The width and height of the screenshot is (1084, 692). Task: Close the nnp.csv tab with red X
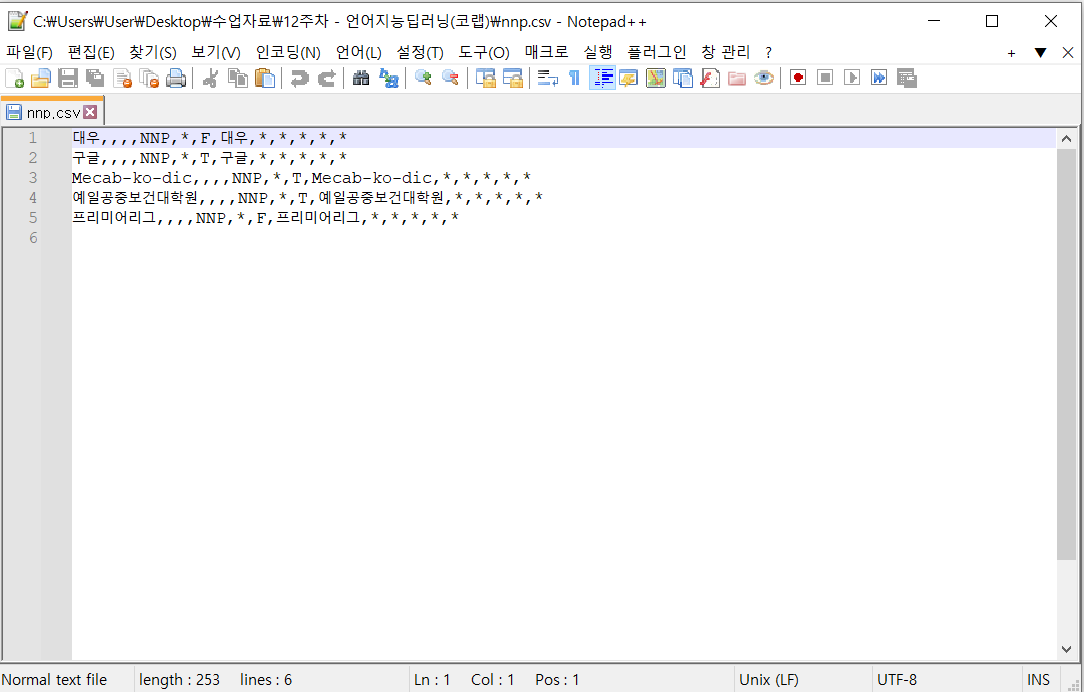(x=91, y=112)
